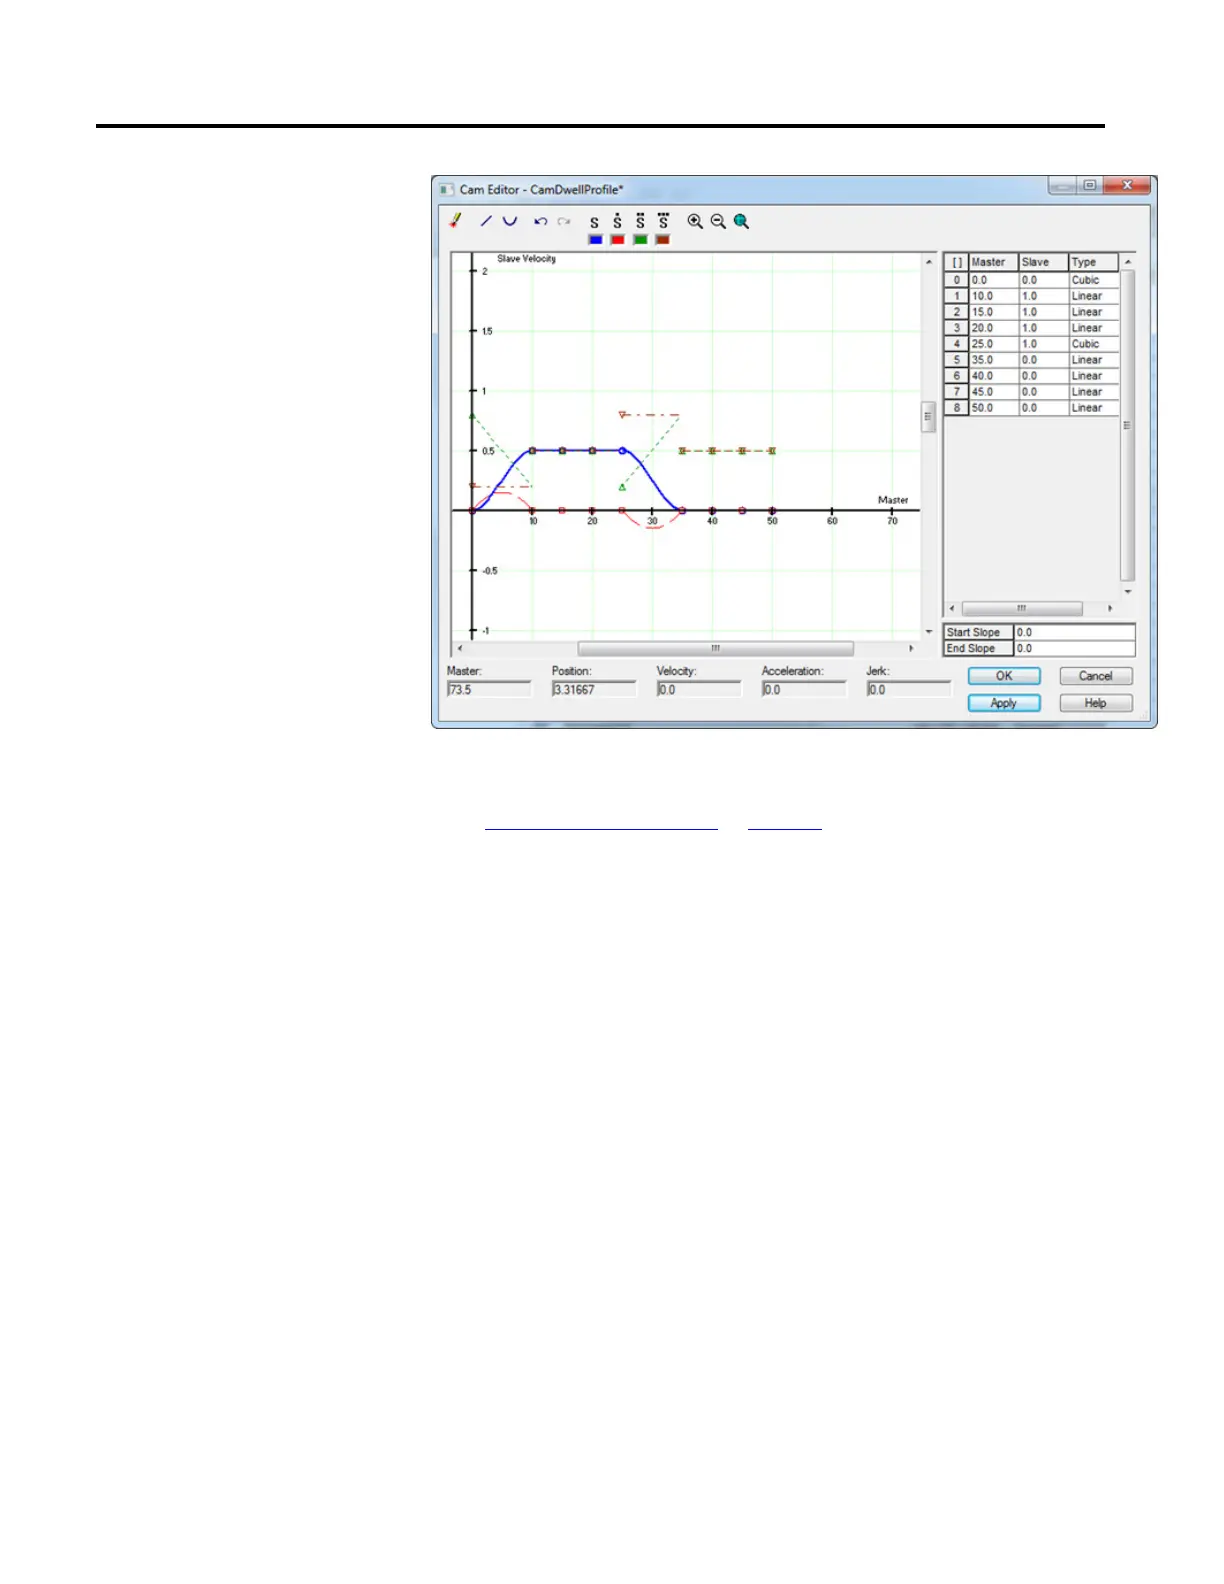Viewport: 1224px width, 1584px height.
Task: Click the OK button
Action: (1004, 676)
